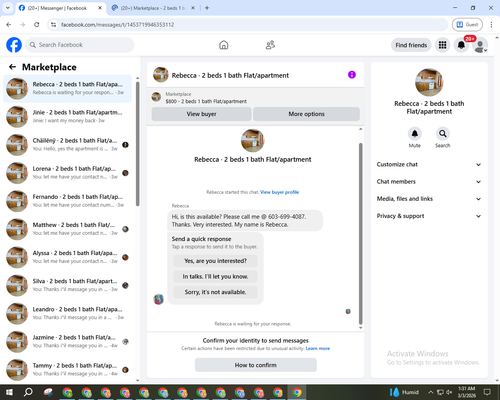Open Leandro conversation in chat list
The height and width of the screenshot is (400, 500).
point(67,314)
